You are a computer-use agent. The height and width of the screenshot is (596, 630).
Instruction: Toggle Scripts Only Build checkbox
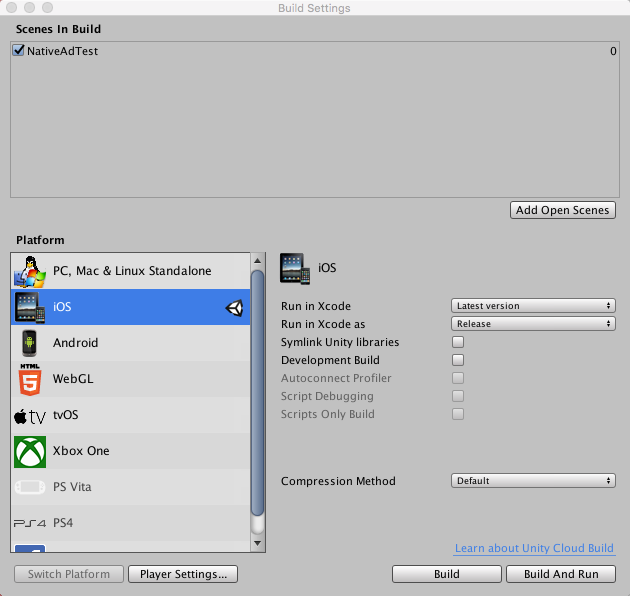(x=458, y=414)
